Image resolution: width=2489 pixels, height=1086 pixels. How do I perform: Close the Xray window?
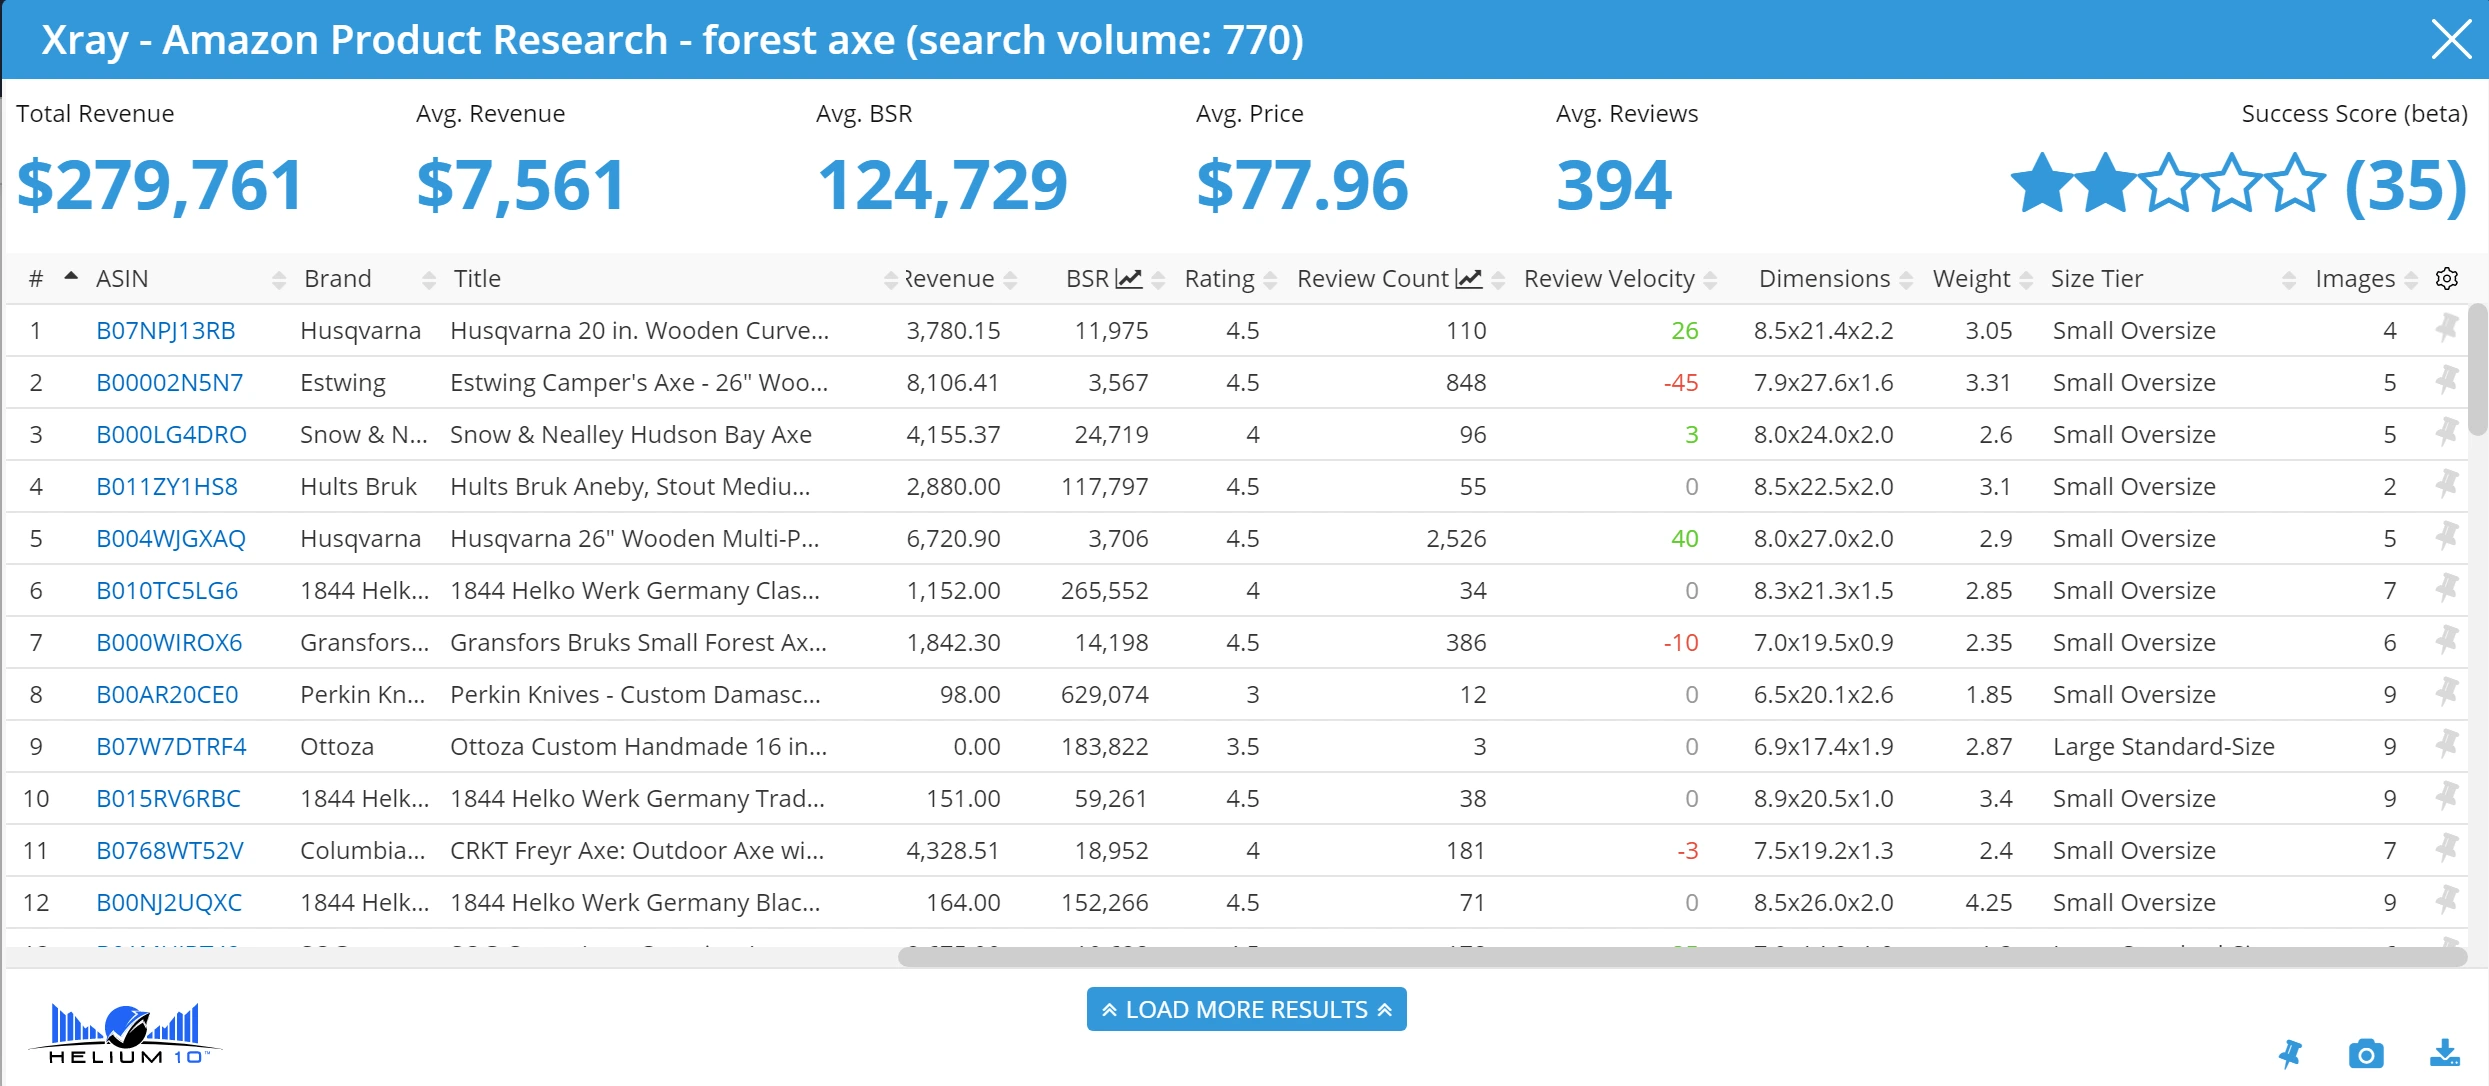pyautogui.click(x=2451, y=40)
